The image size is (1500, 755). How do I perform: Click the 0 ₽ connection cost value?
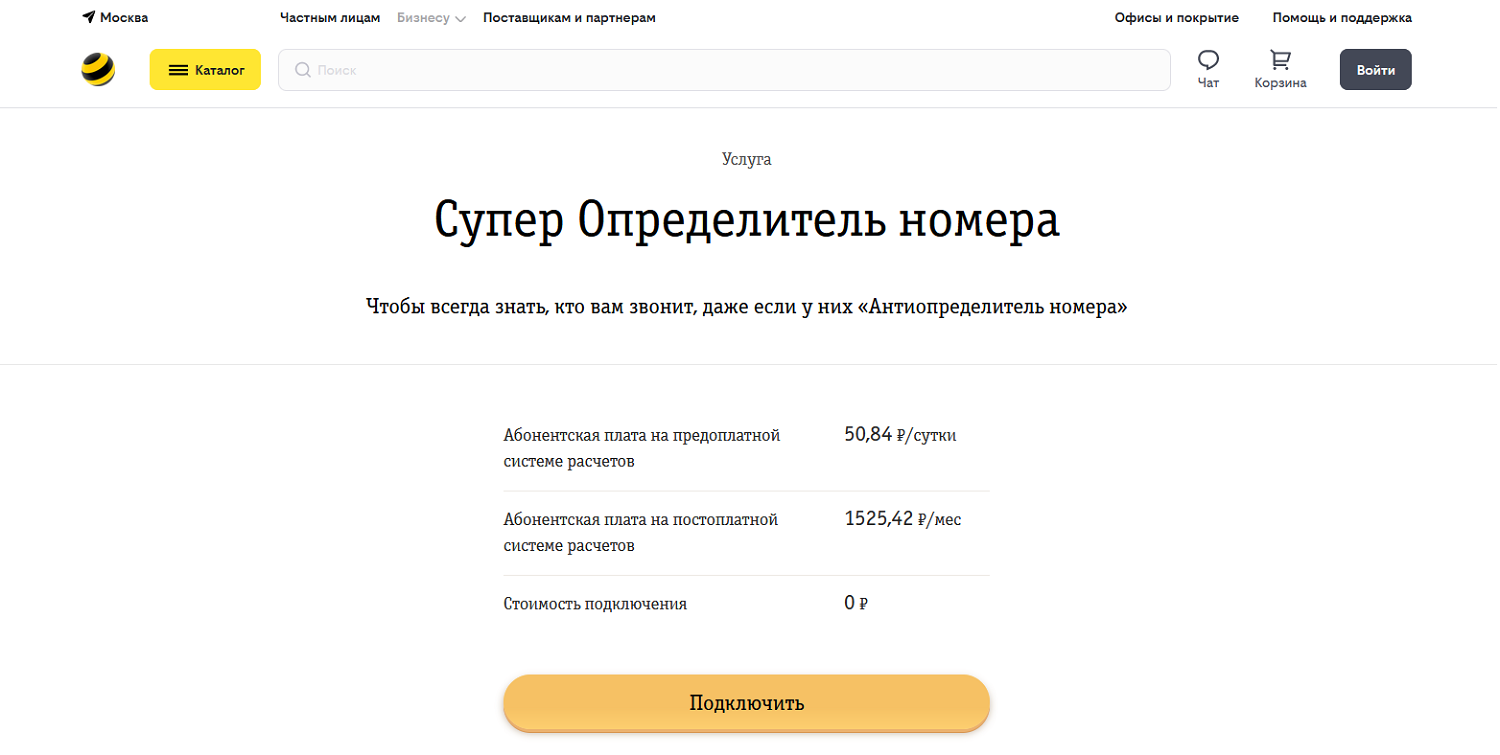tap(856, 603)
